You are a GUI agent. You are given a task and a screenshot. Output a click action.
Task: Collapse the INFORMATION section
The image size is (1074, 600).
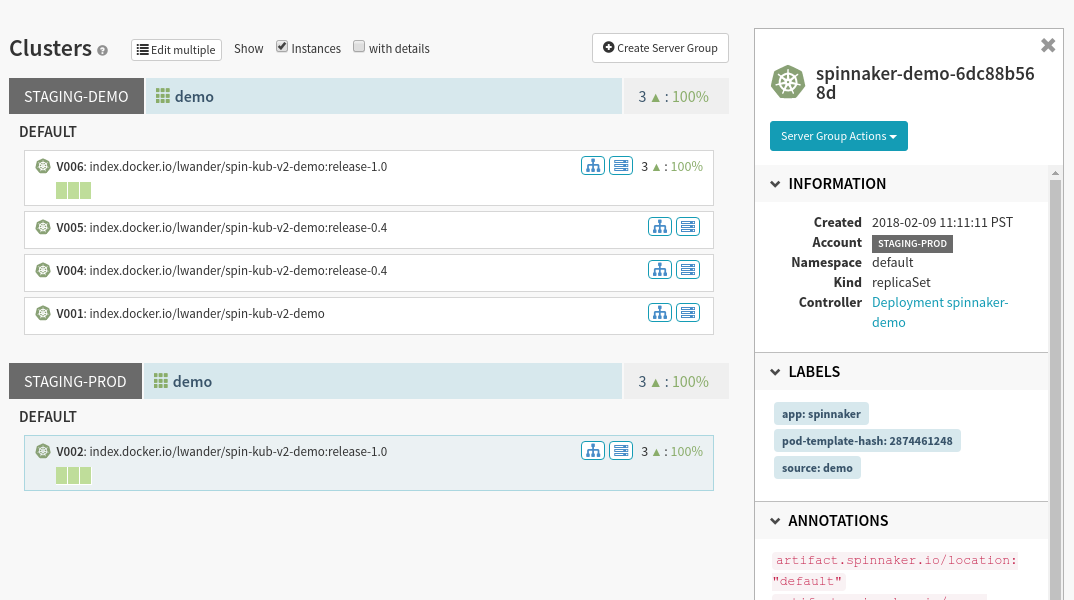pyautogui.click(x=776, y=184)
